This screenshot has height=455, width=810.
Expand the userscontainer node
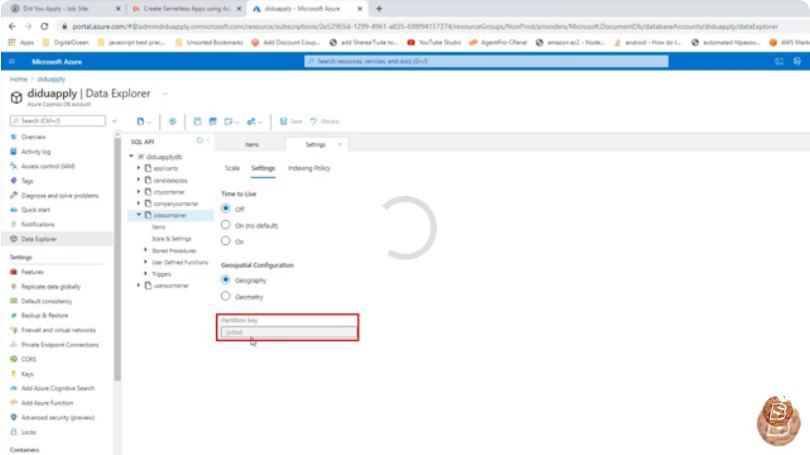138,285
